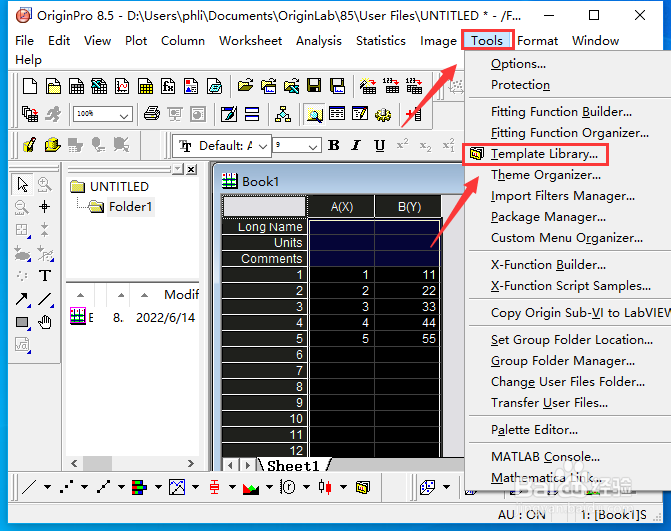The height and width of the screenshot is (531, 671).
Task: Expand the Area plot dropdown arrow
Action: pyautogui.click(x=270, y=487)
